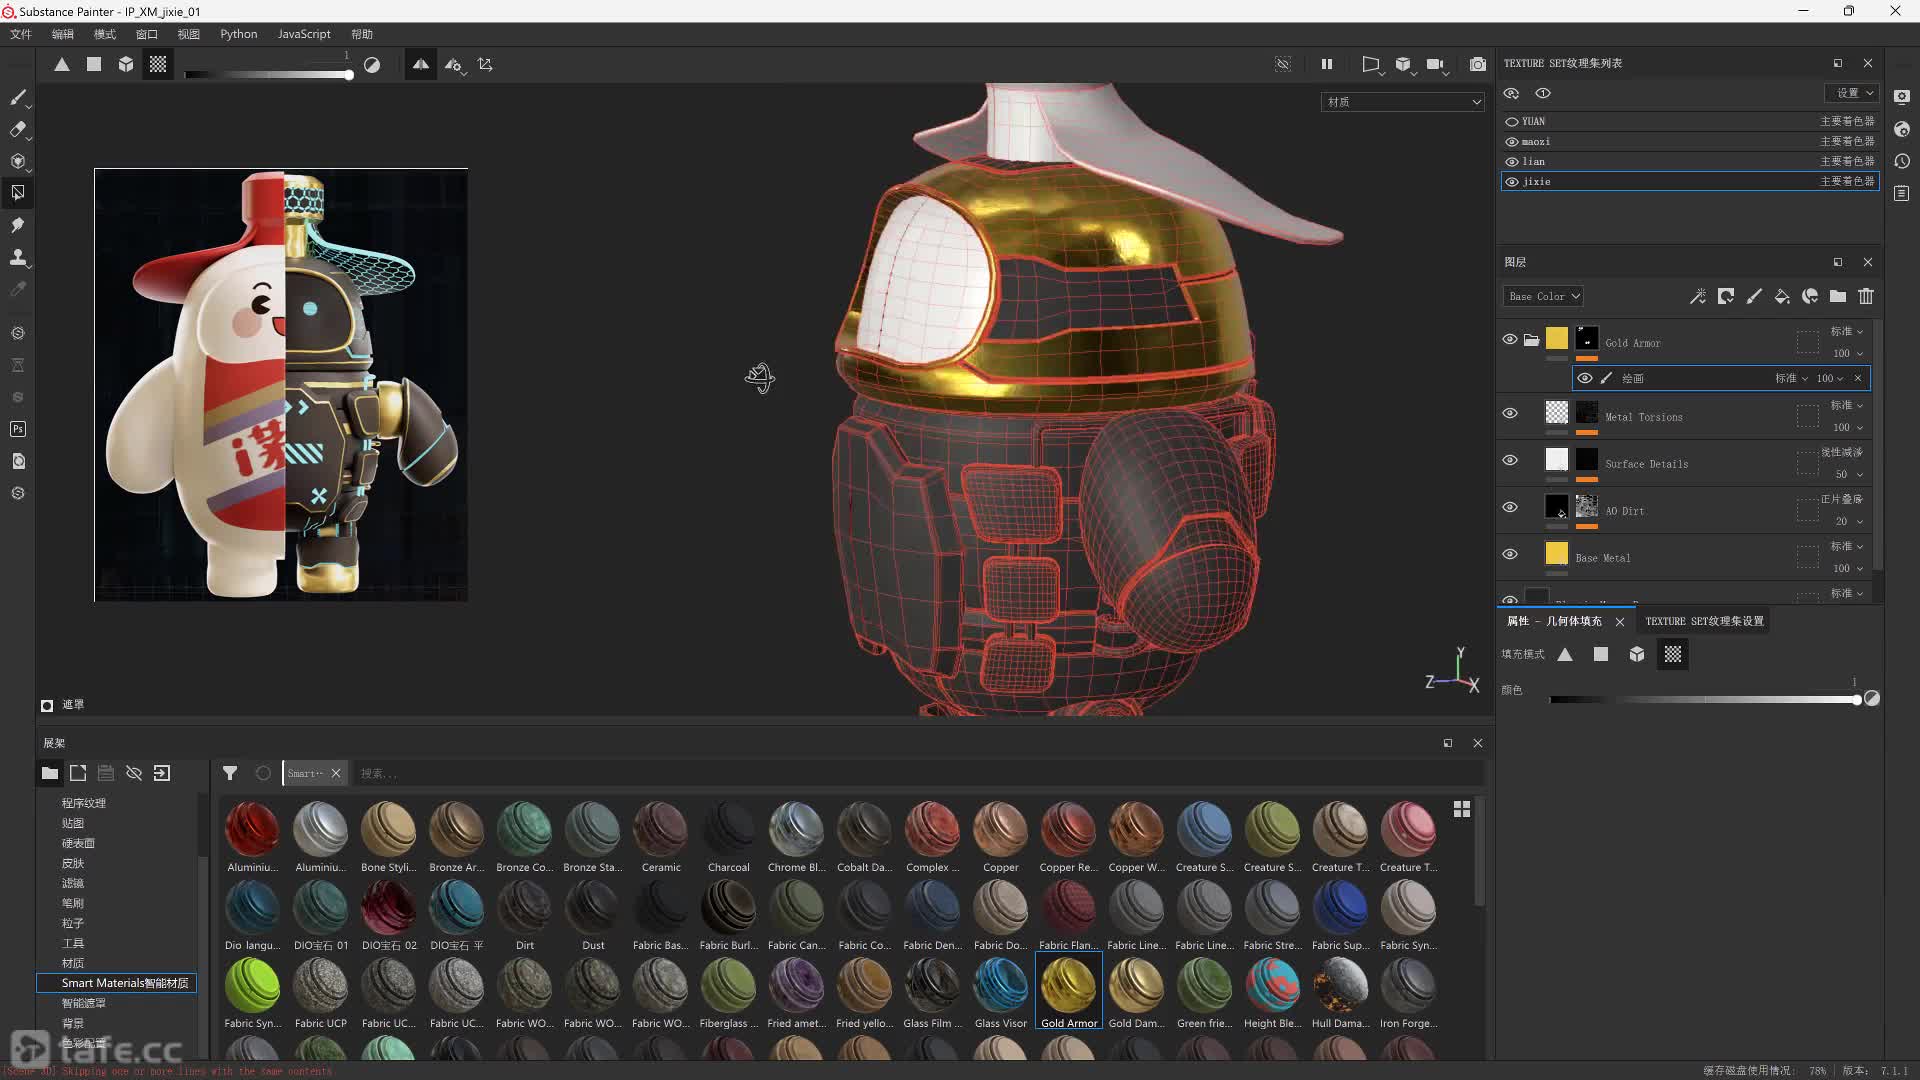
Task: Hide the AO Dirt layer
Action: pyautogui.click(x=1510, y=507)
